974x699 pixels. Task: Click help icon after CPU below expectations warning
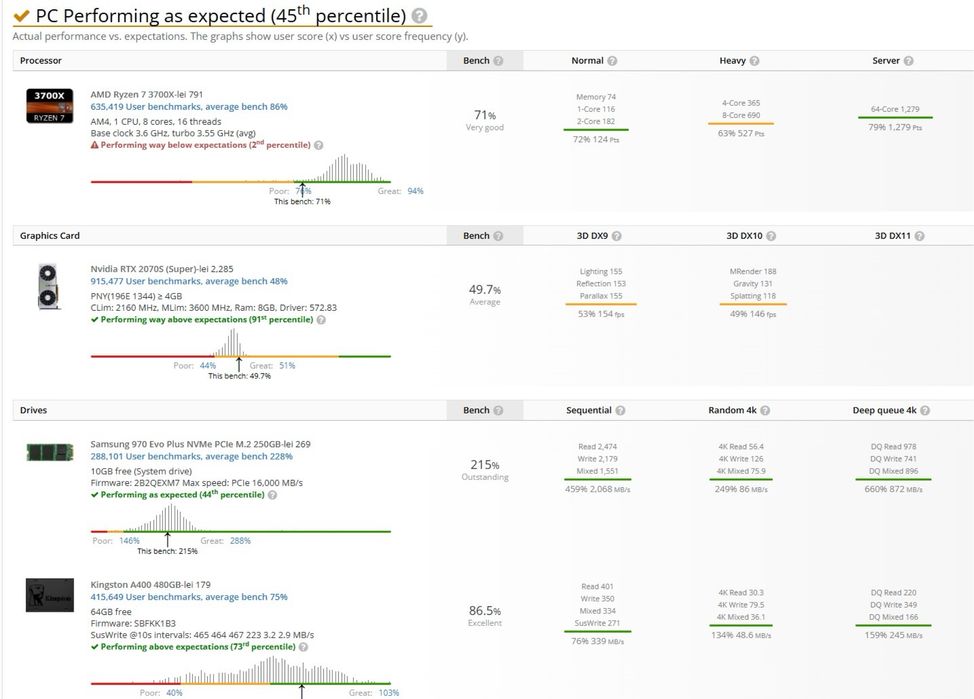[319, 145]
